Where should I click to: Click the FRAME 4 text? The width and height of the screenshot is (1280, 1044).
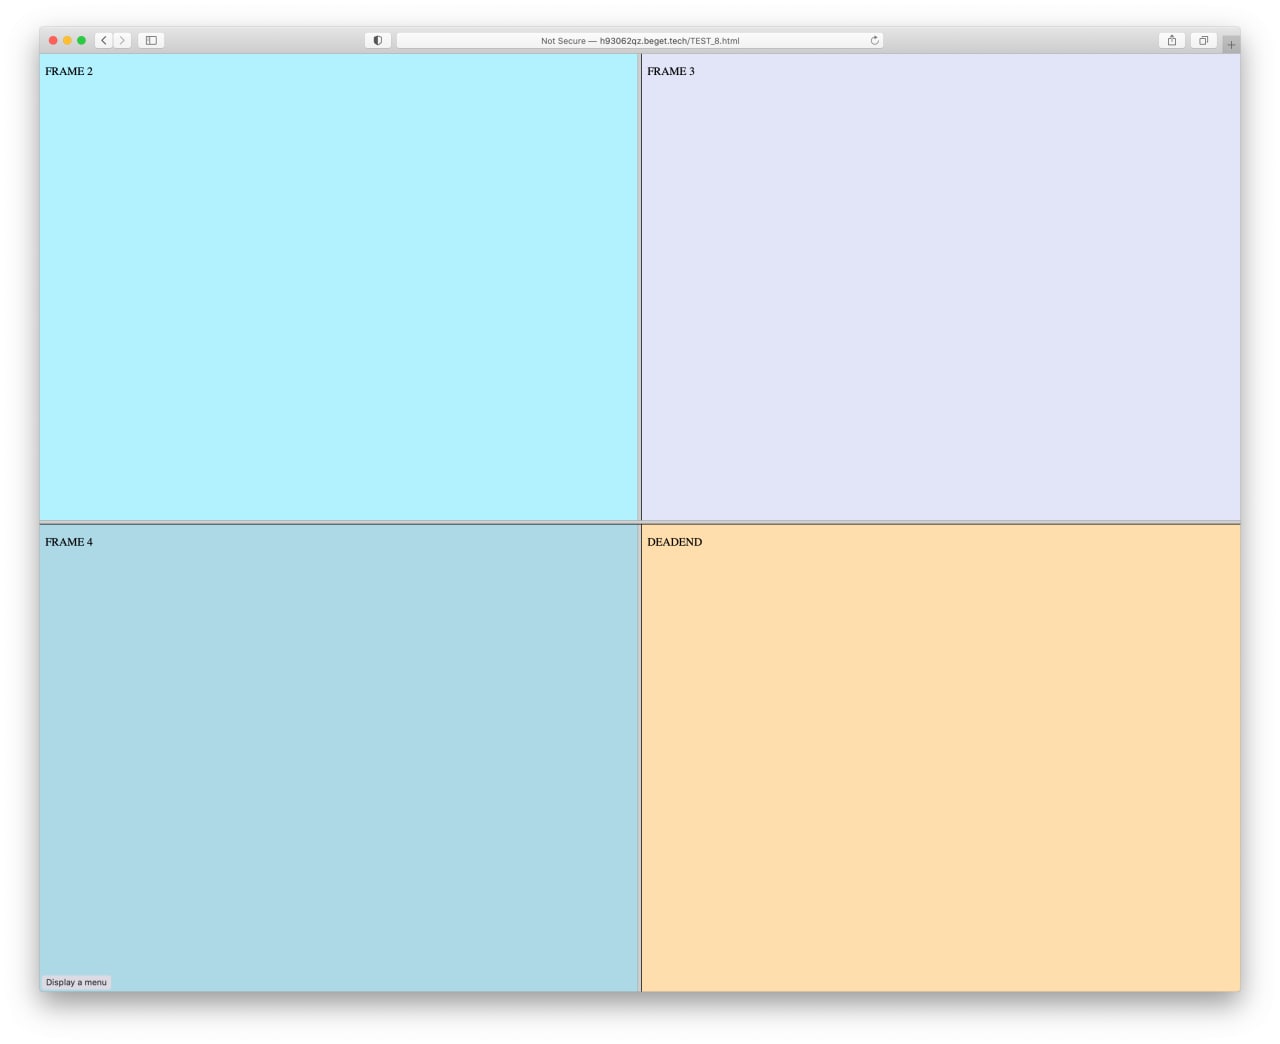69,542
